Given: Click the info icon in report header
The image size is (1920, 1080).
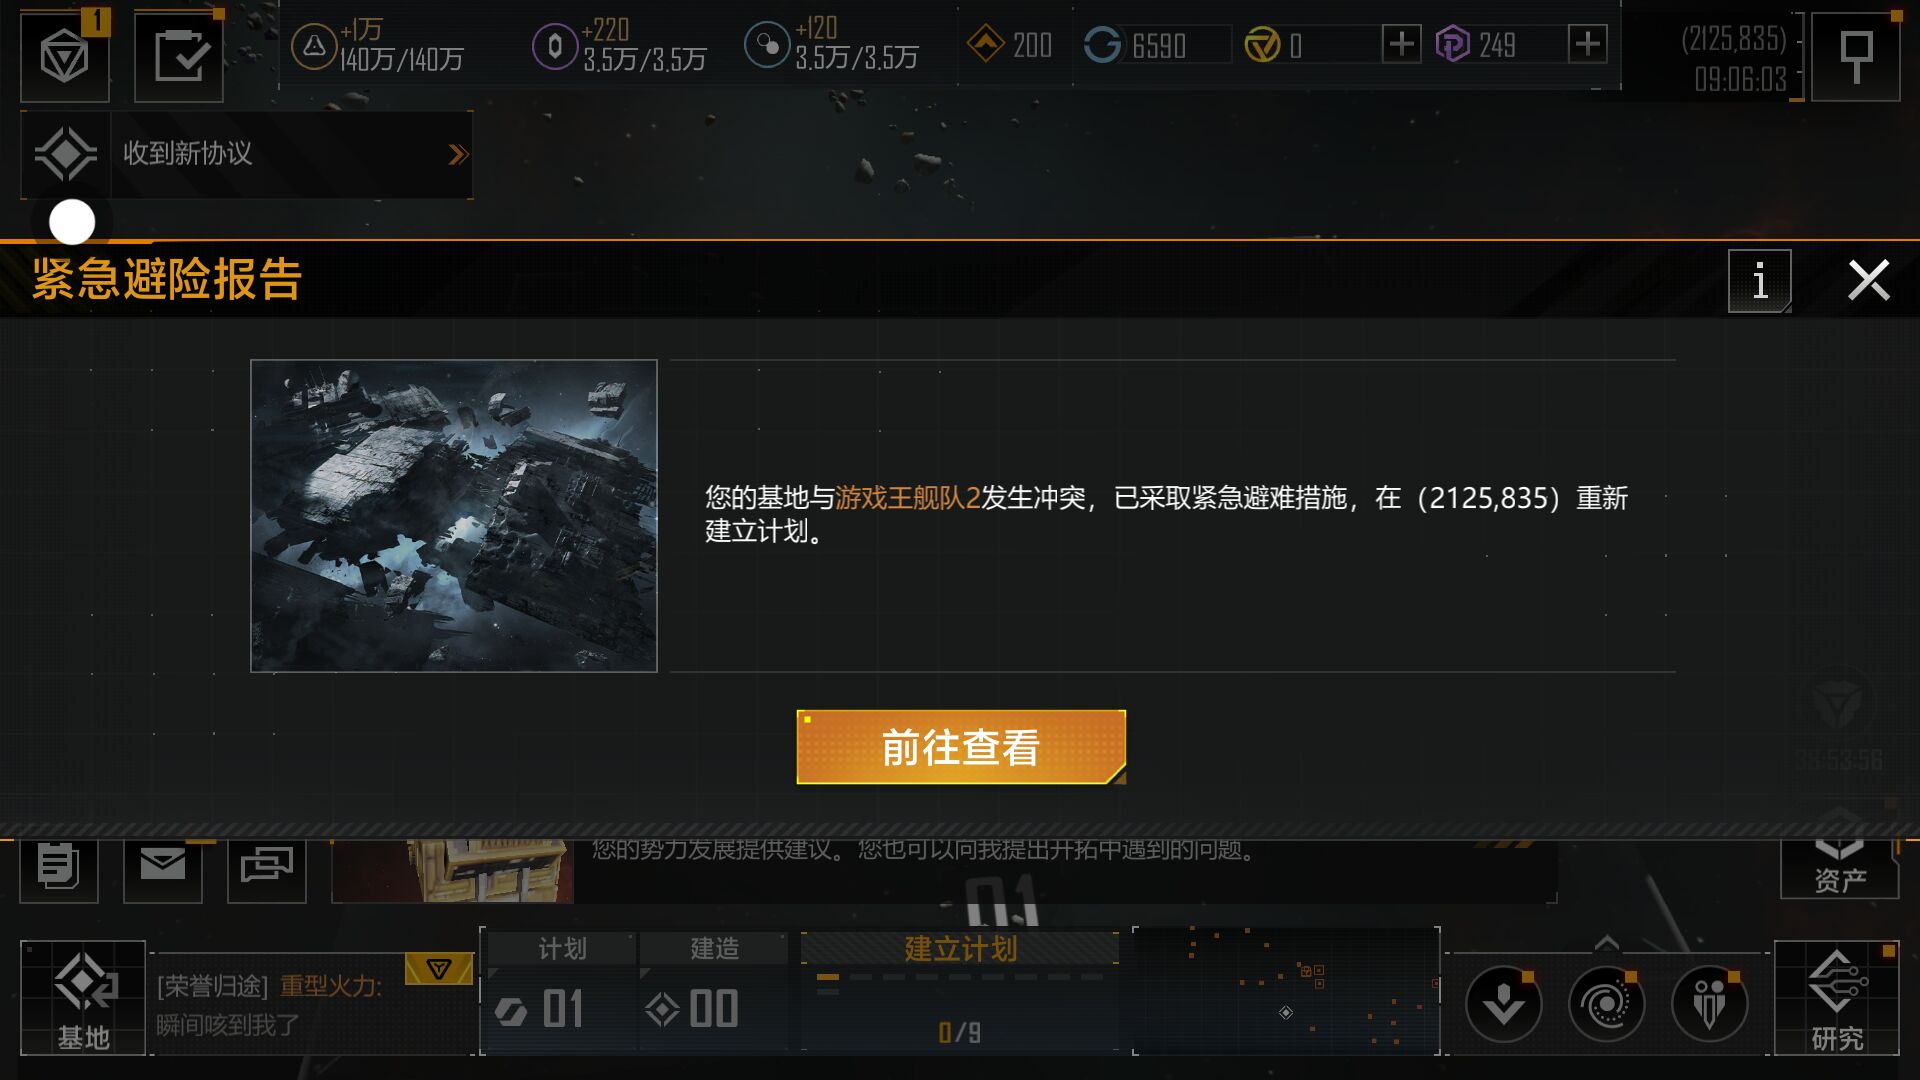Looking at the screenshot, I should point(1760,281).
